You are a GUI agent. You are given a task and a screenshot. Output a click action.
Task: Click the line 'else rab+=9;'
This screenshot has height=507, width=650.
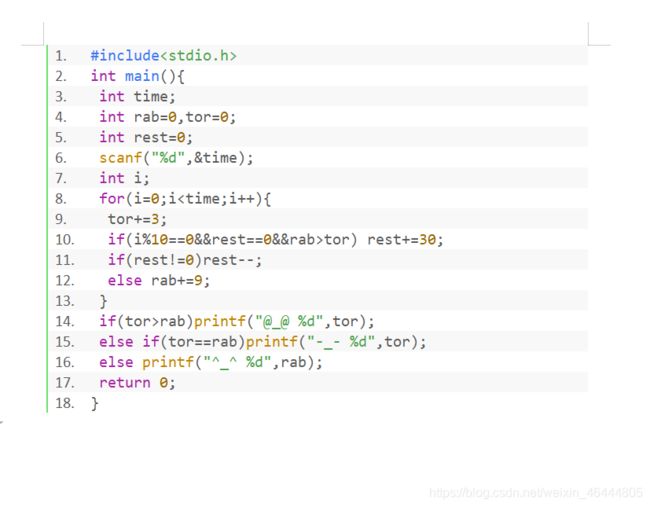point(159,281)
